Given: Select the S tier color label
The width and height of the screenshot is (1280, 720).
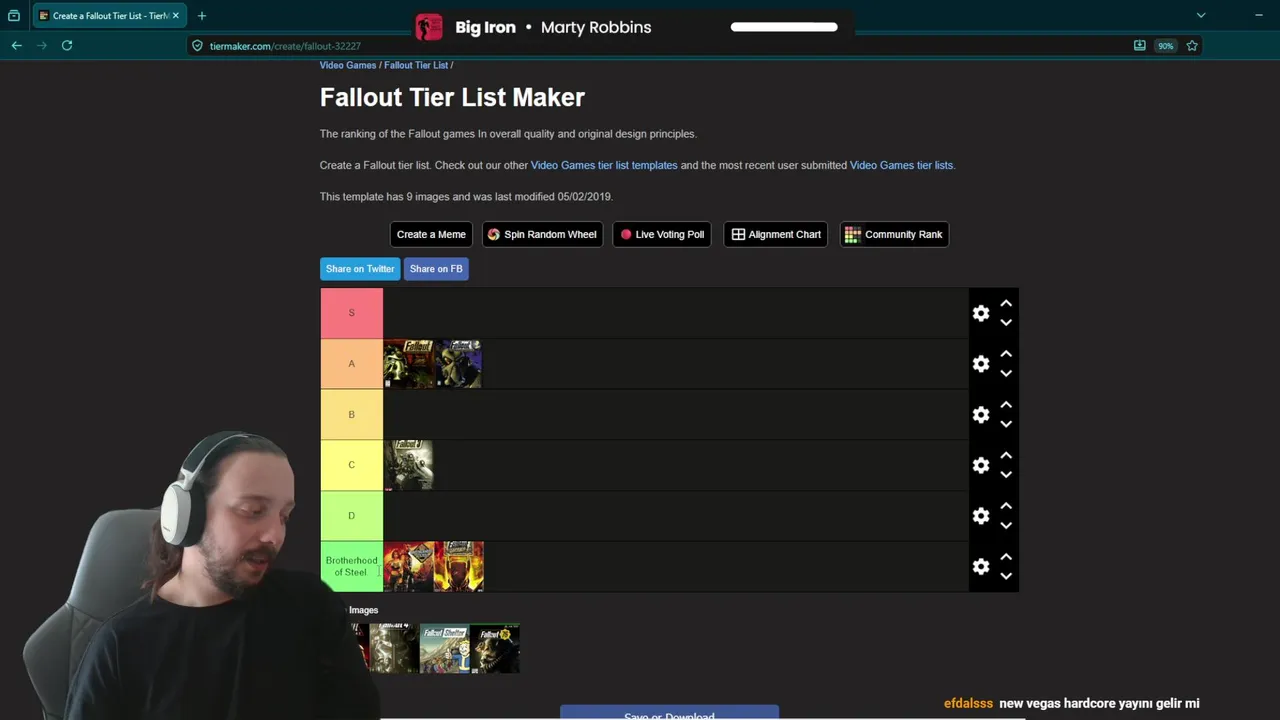Looking at the screenshot, I should pyautogui.click(x=351, y=313).
